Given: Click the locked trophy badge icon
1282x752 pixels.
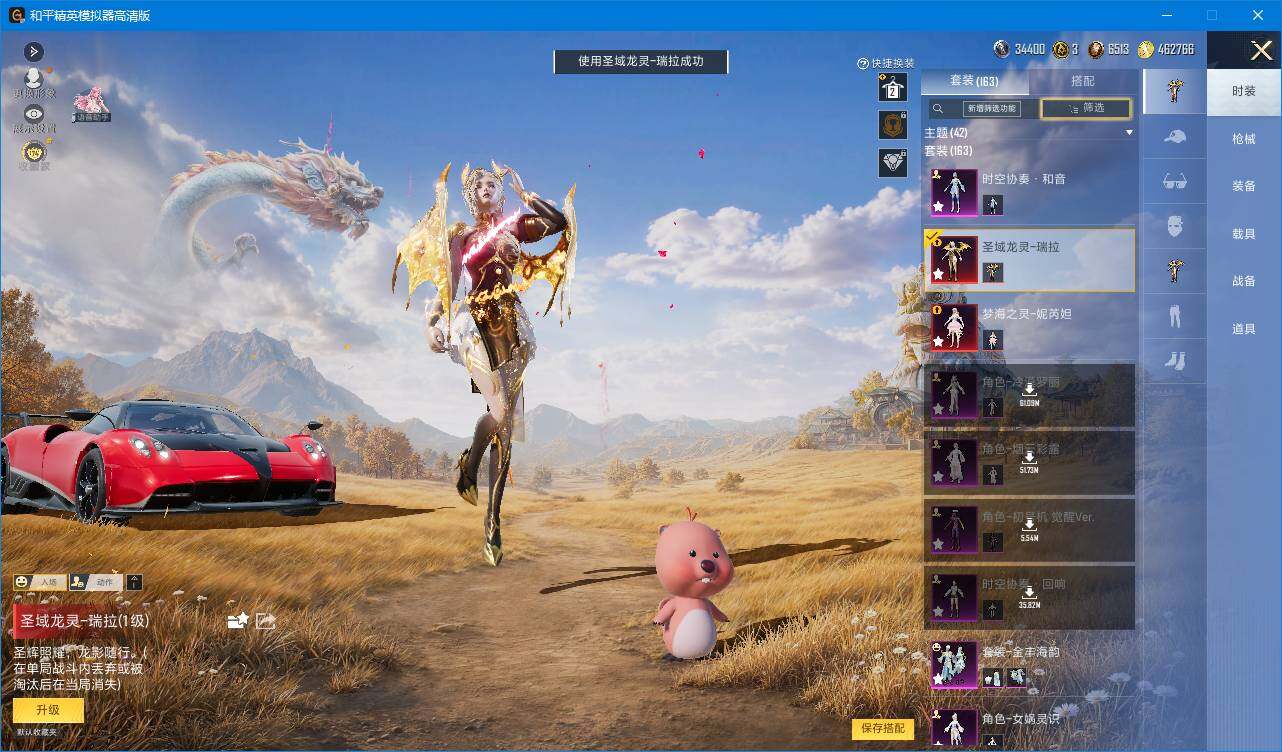Looking at the screenshot, I should 893,125.
